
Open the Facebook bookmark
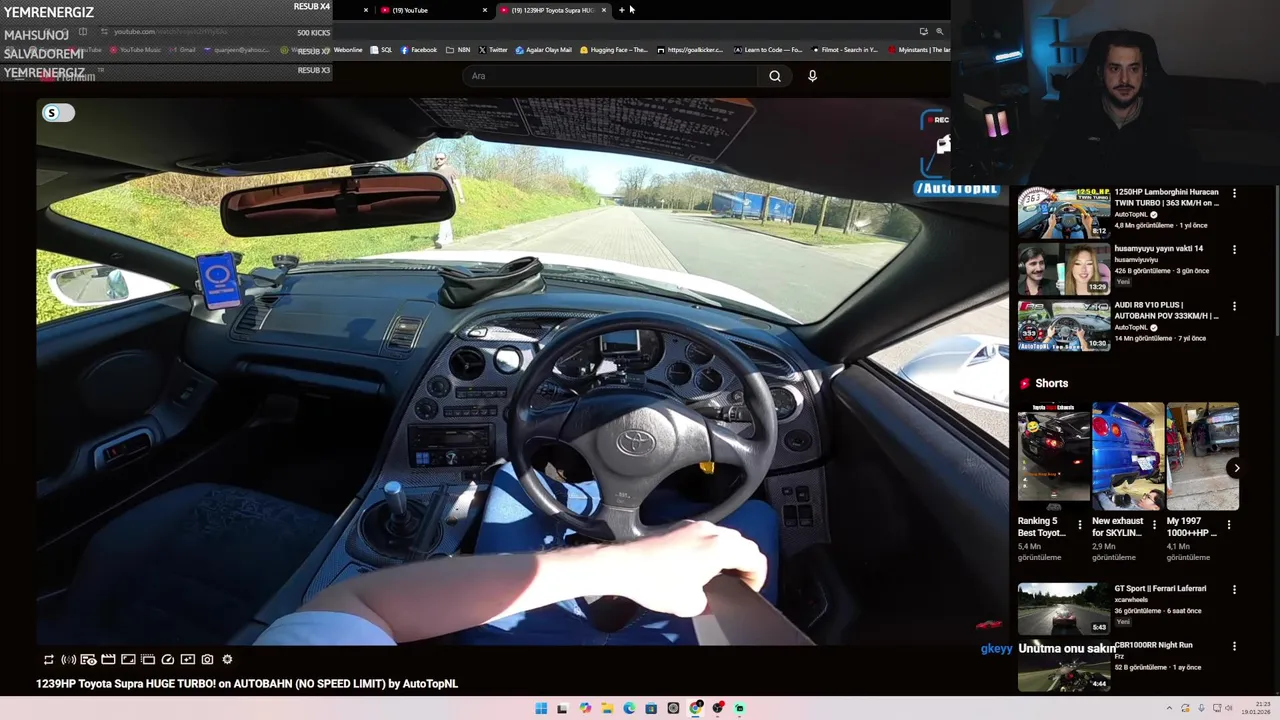(418, 50)
